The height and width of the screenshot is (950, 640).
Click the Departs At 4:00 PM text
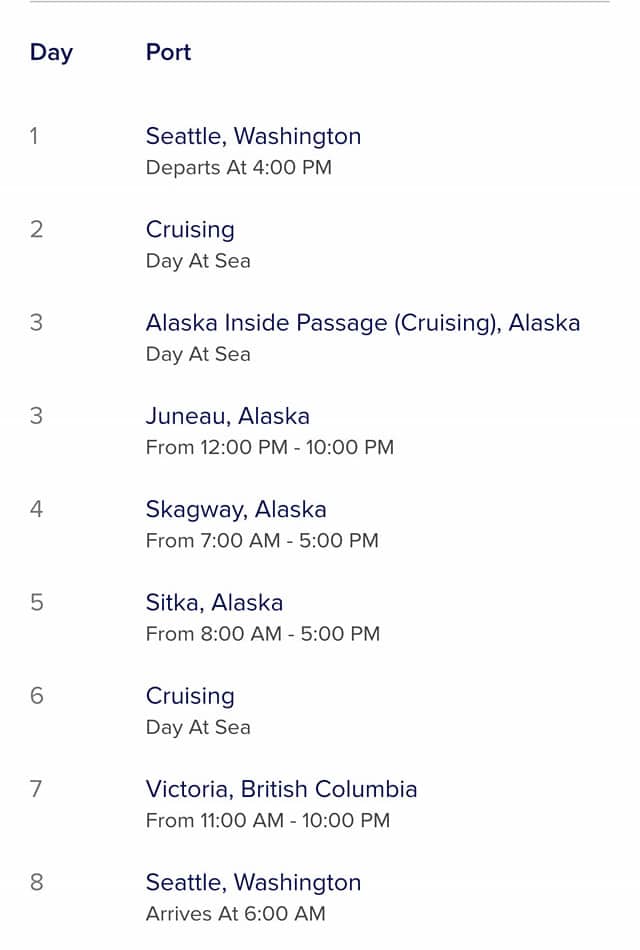239,168
